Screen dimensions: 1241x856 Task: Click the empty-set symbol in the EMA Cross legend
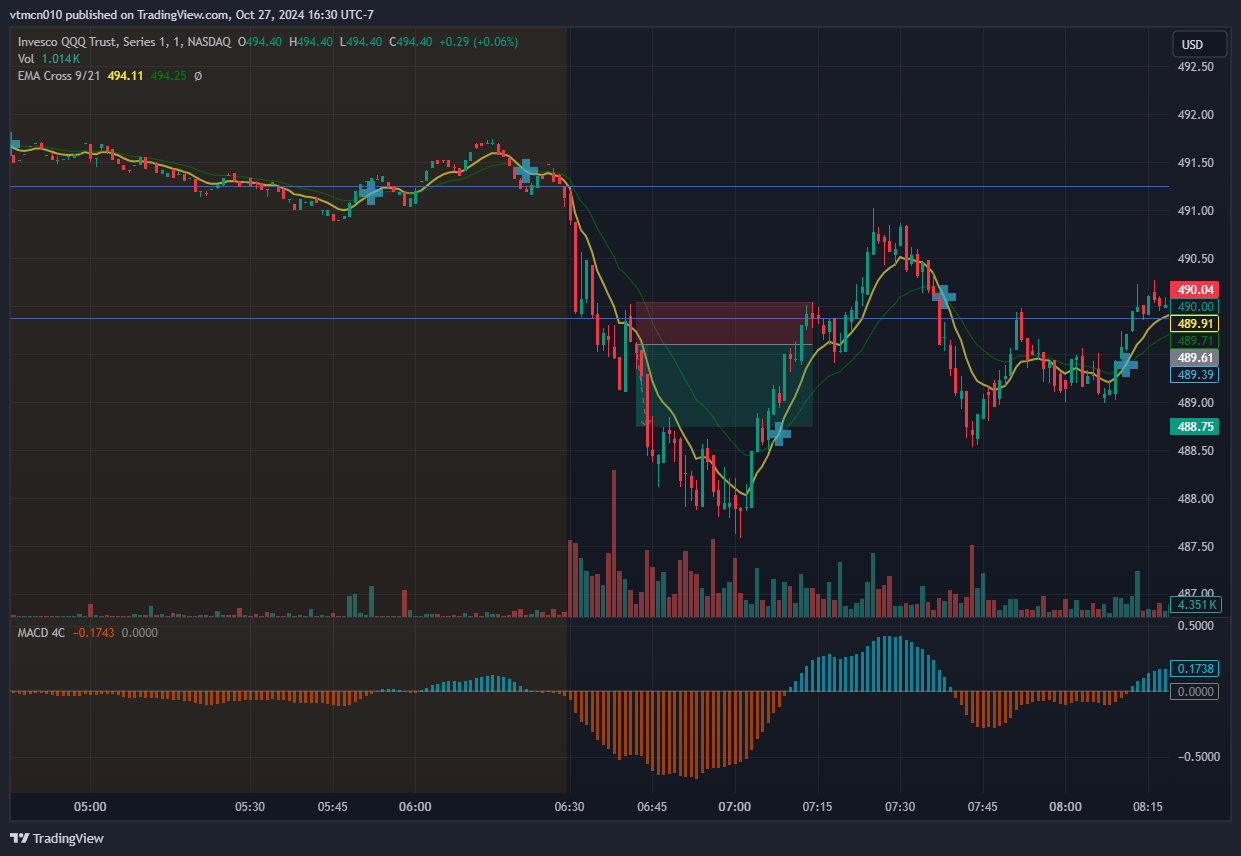click(x=198, y=76)
